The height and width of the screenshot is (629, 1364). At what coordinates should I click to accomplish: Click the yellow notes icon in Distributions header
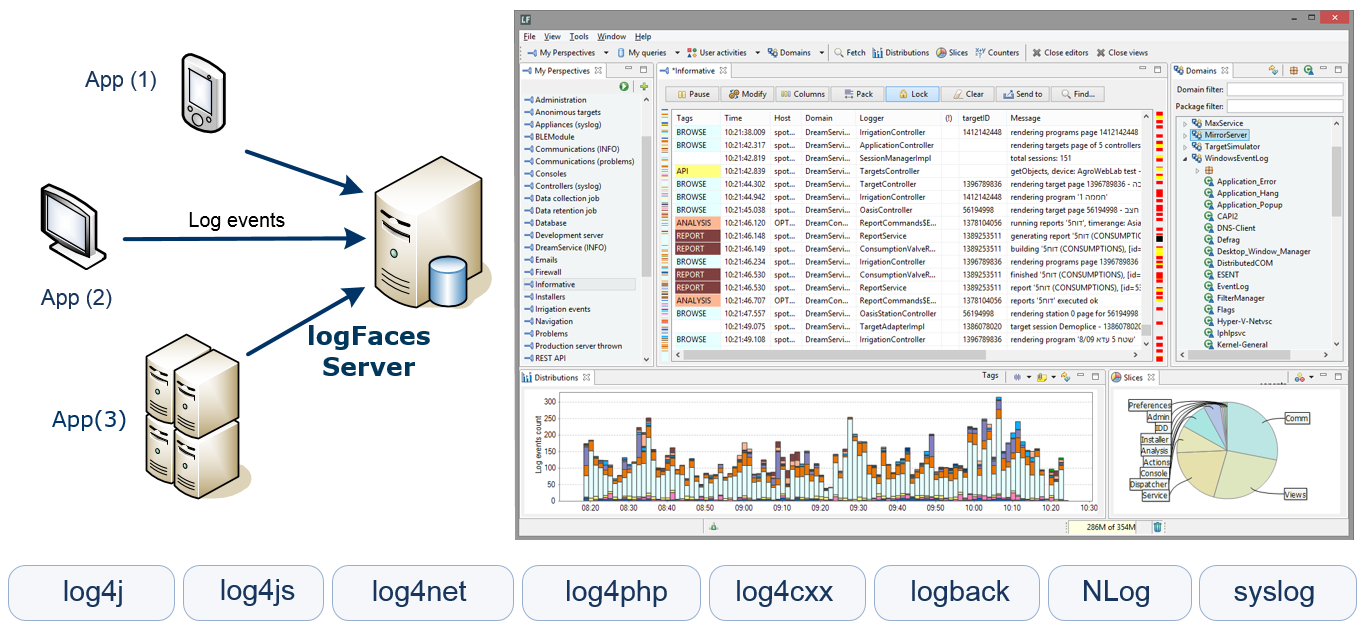click(x=1041, y=377)
